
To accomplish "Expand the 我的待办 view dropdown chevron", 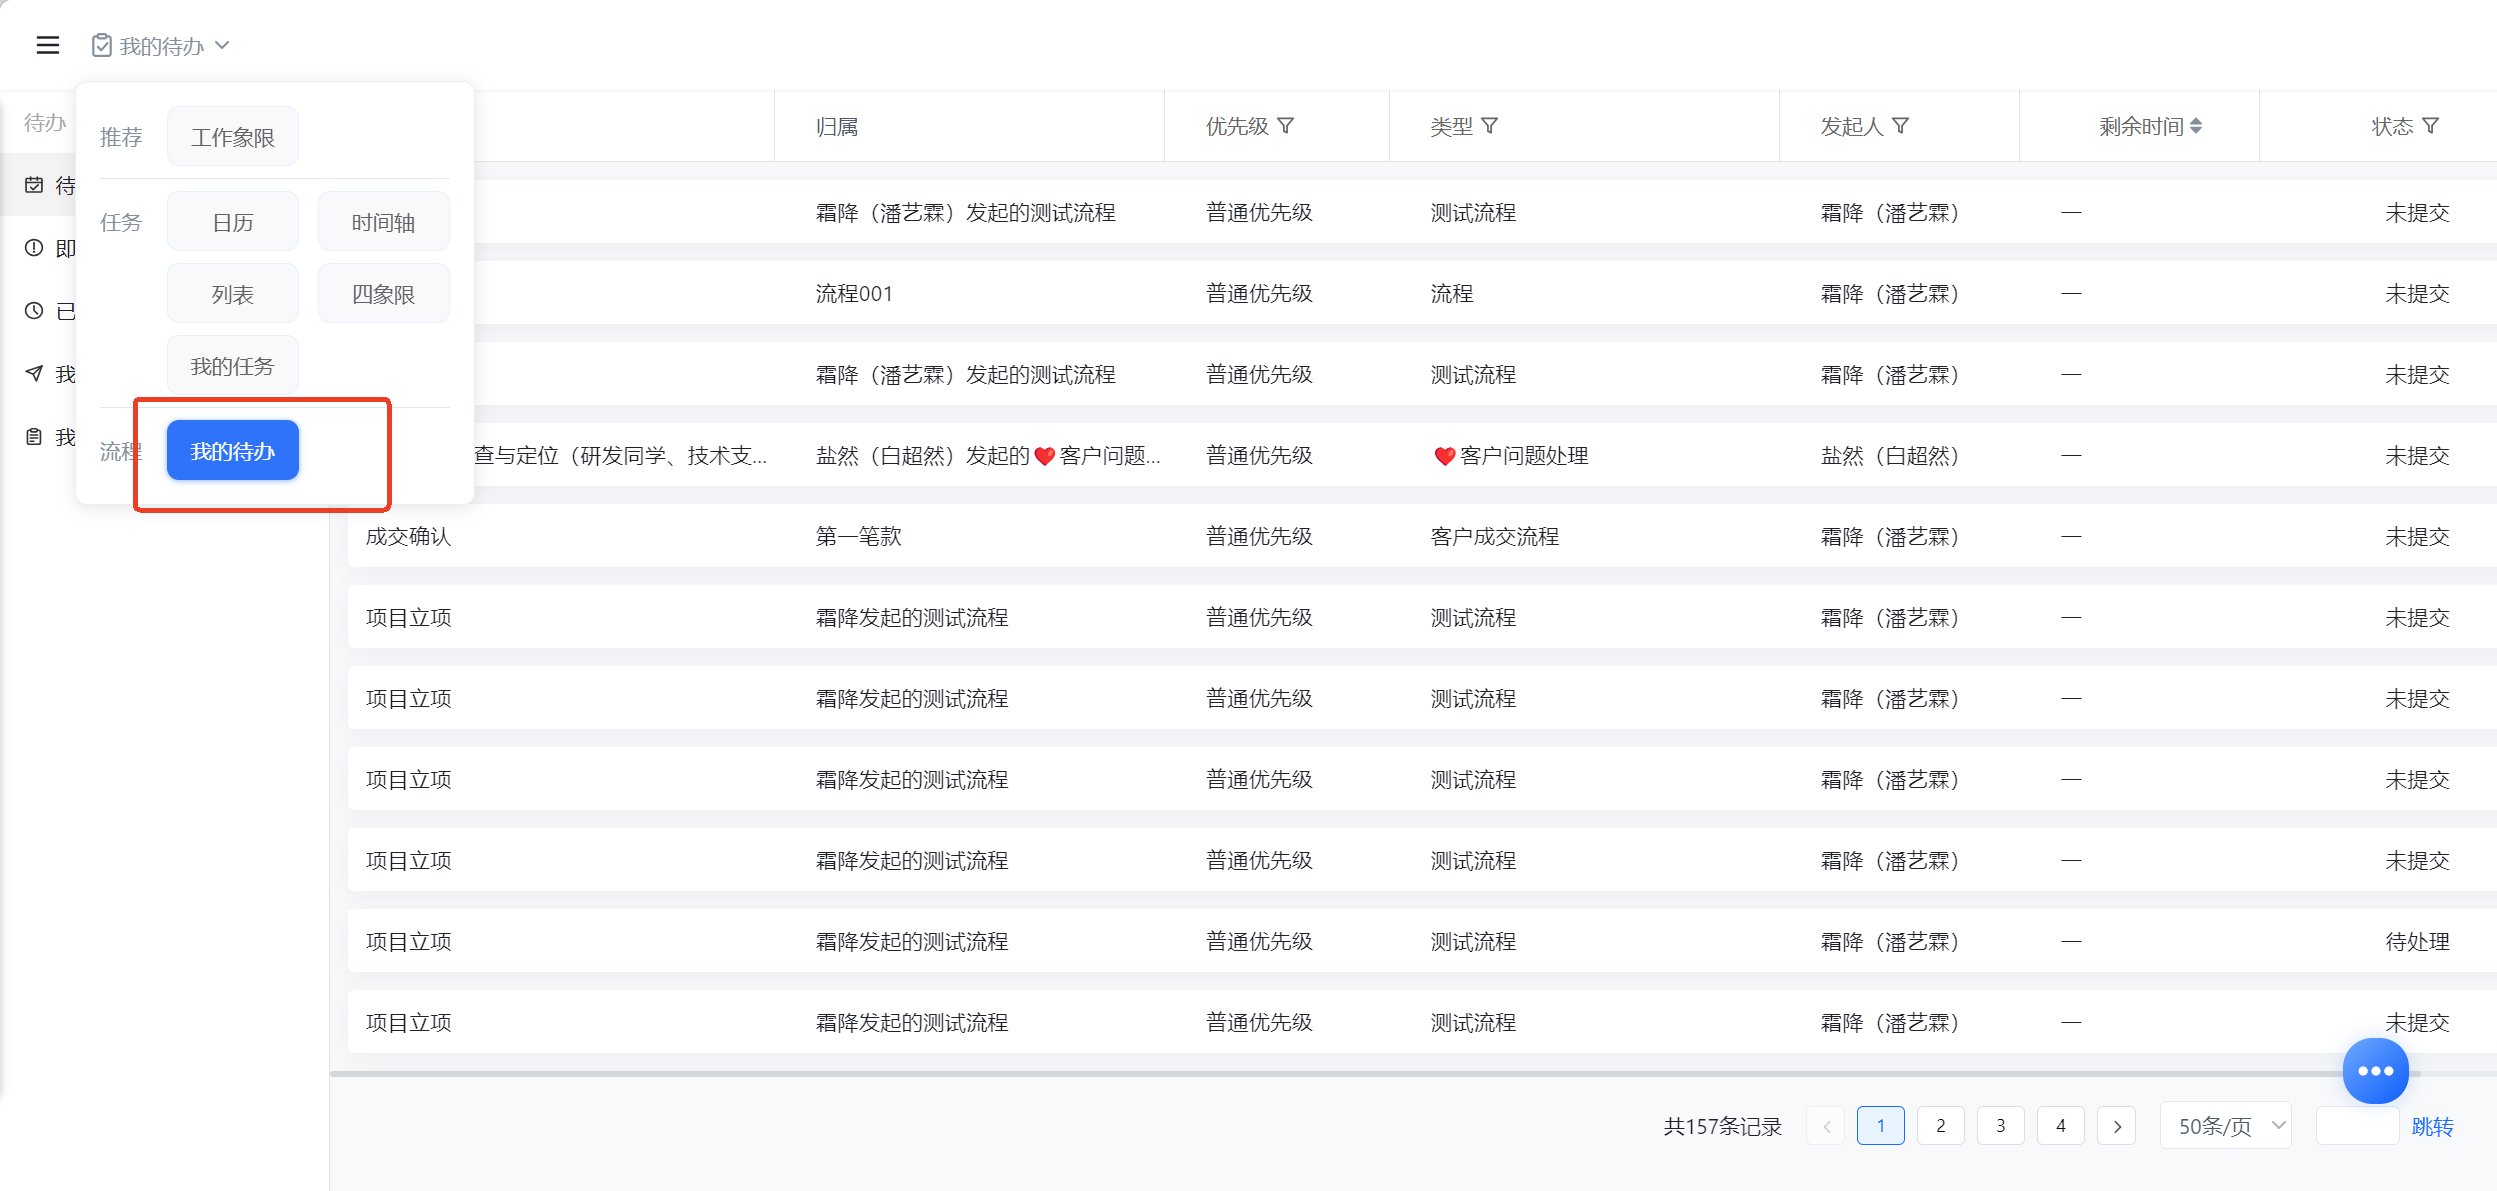I will [x=222, y=45].
